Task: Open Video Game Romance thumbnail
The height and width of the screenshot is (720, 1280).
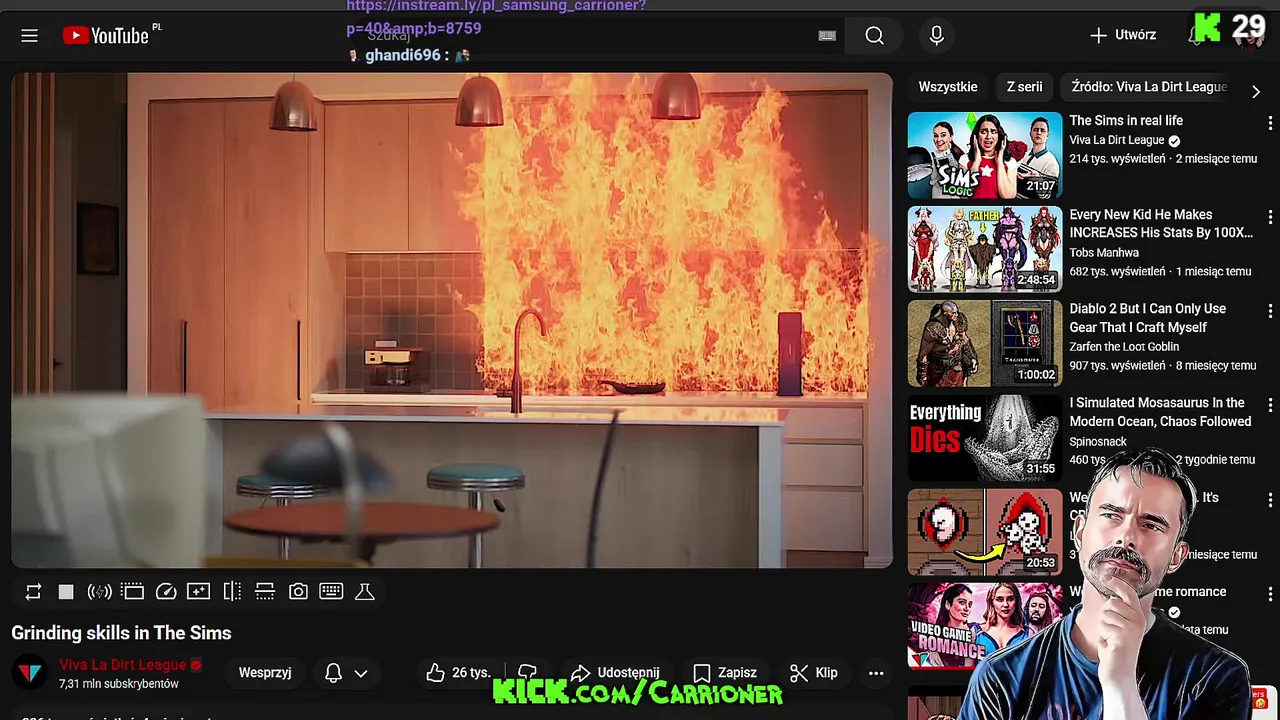Action: pyautogui.click(x=985, y=626)
